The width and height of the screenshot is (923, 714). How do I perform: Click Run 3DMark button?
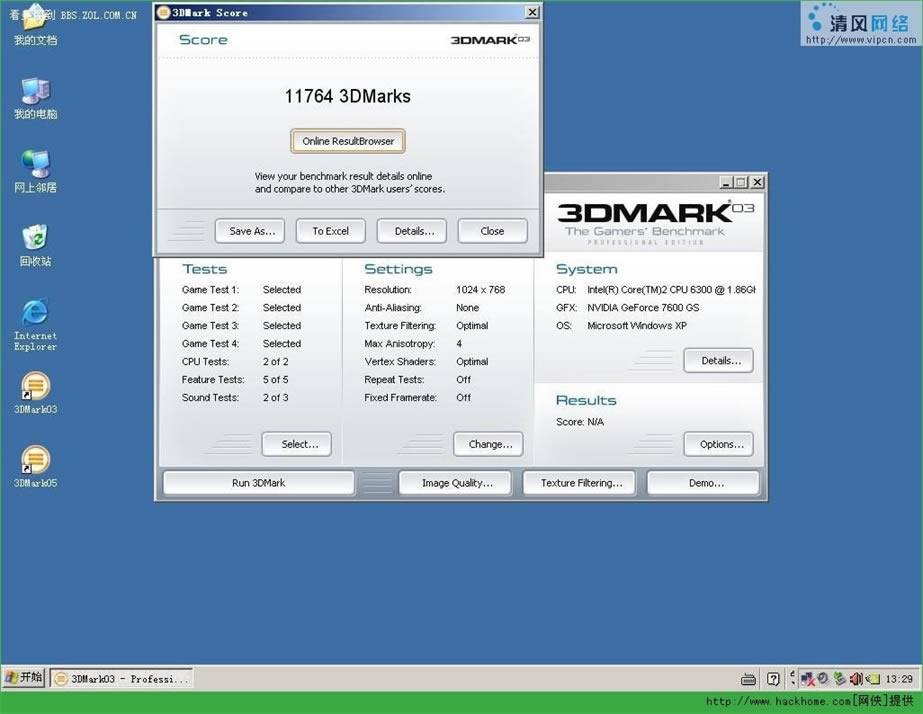coord(258,483)
